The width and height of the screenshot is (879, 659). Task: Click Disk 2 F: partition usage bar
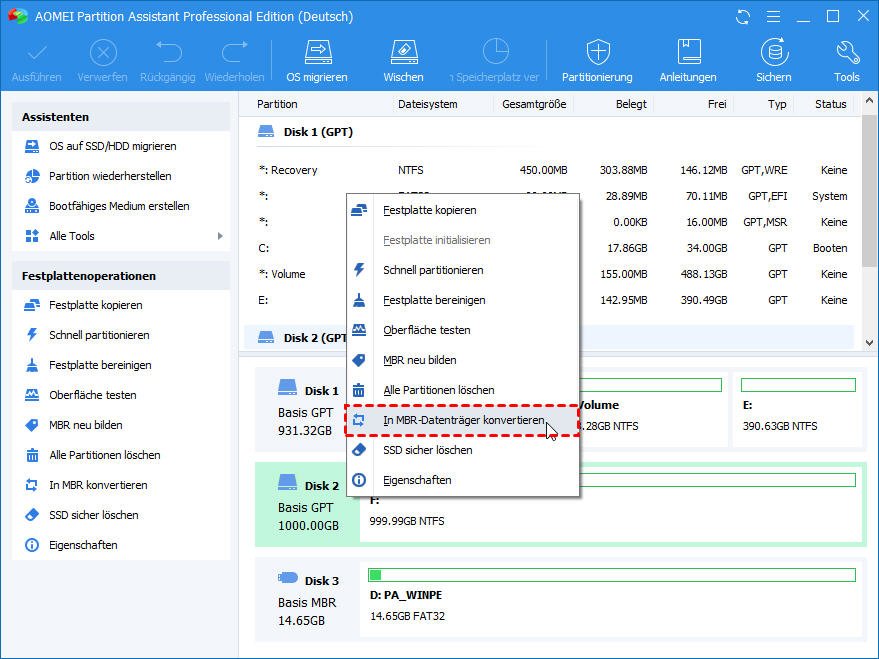[x=718, y=480]
